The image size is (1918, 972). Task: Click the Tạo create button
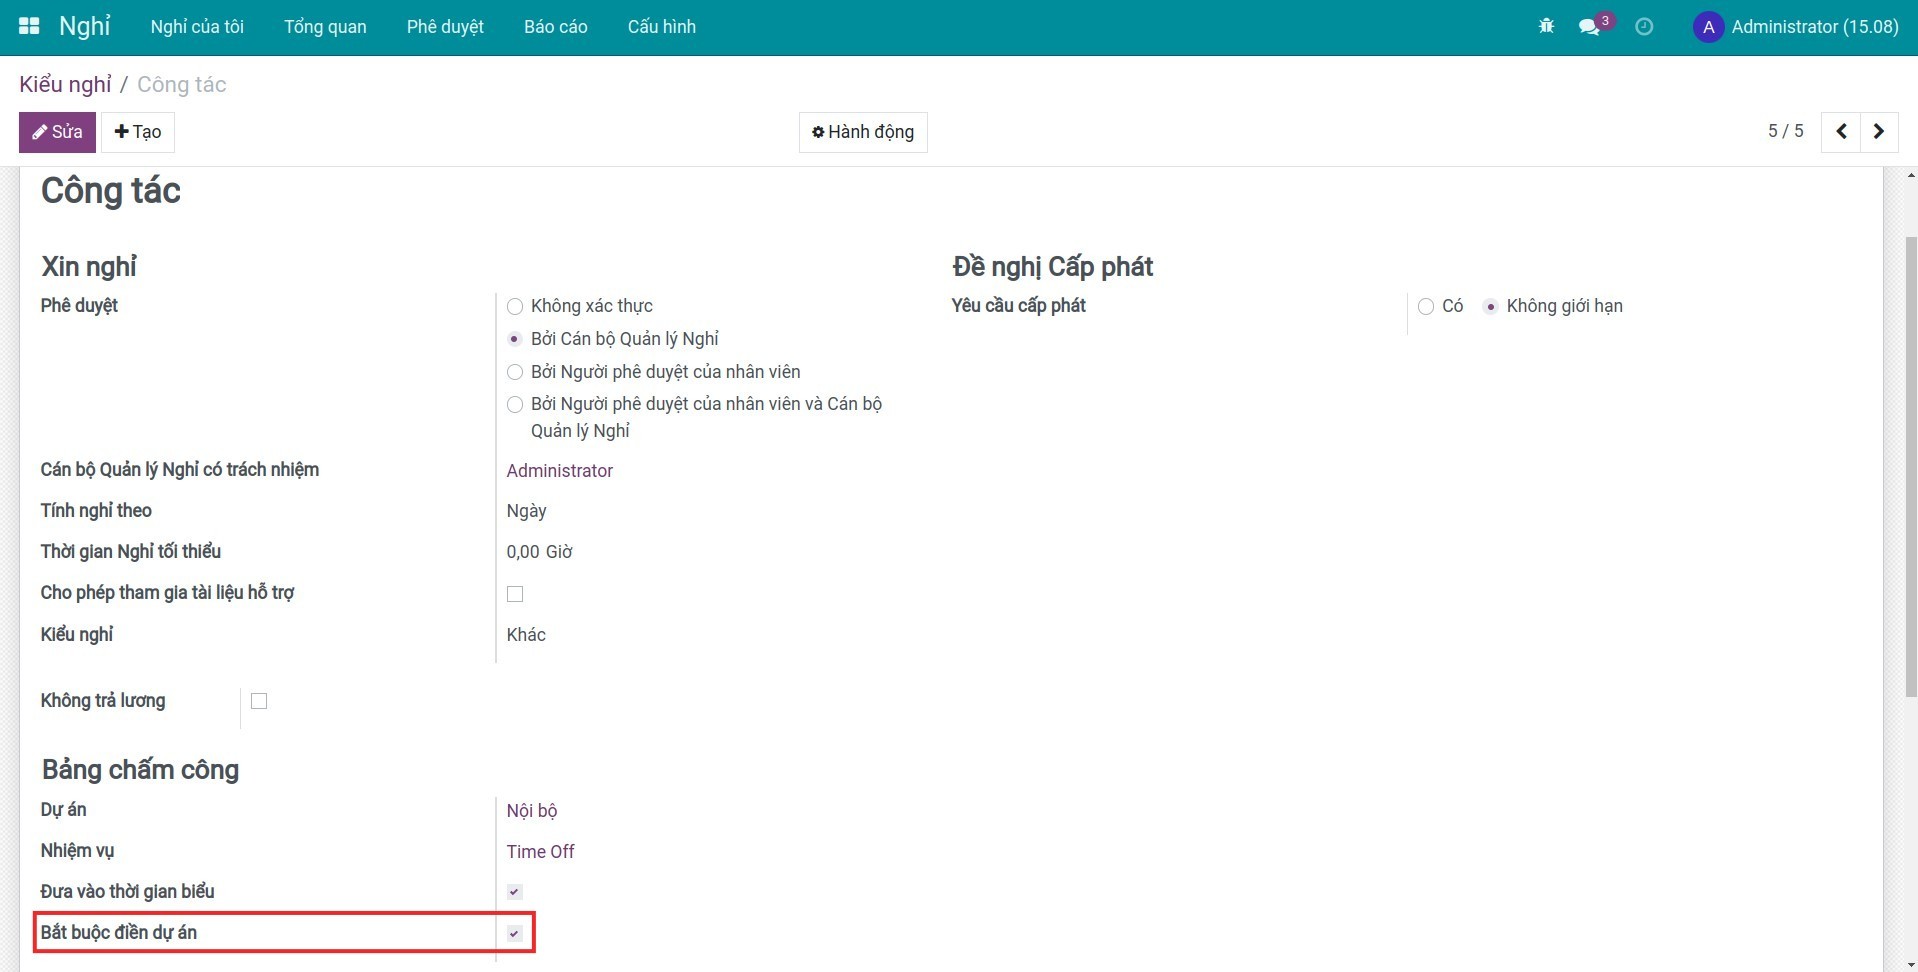pyautogui.click(x=138, y=132)
